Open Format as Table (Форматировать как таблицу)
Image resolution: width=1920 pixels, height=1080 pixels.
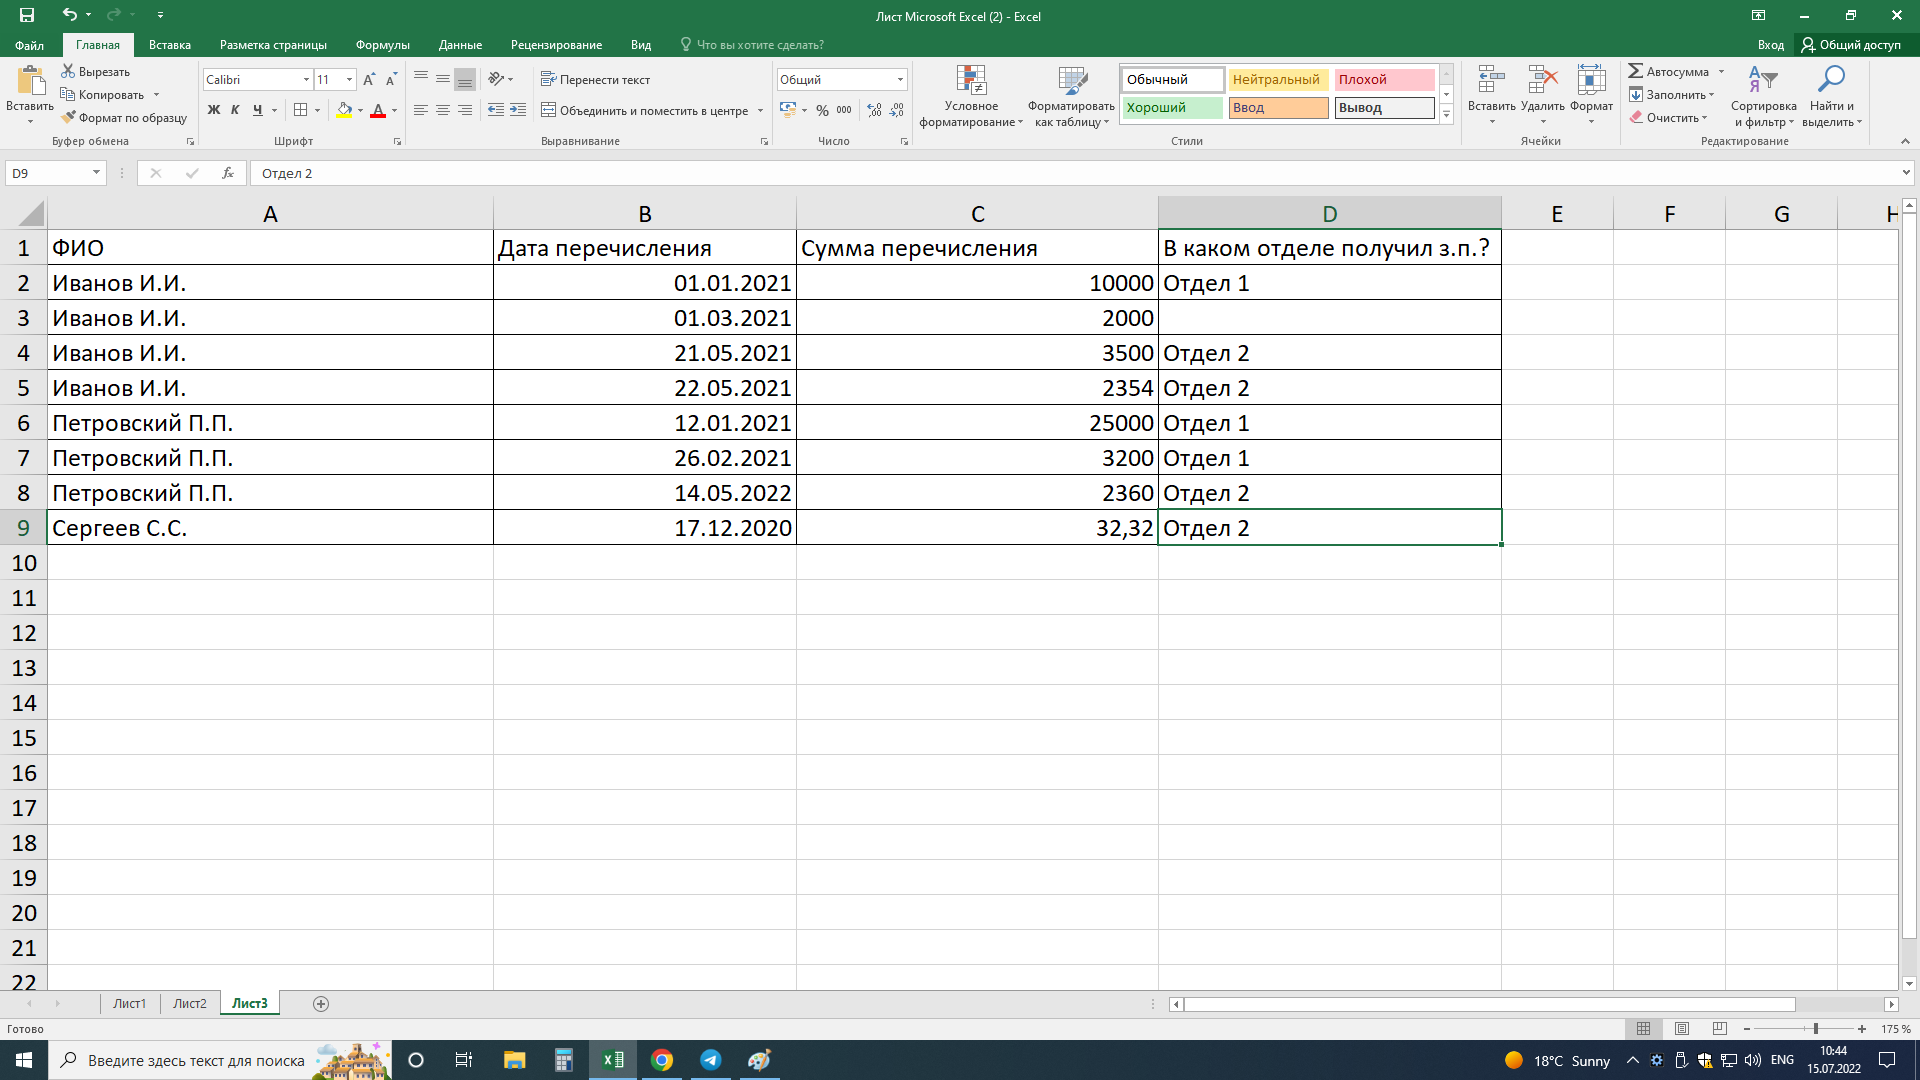click(x=1072, y=96)
